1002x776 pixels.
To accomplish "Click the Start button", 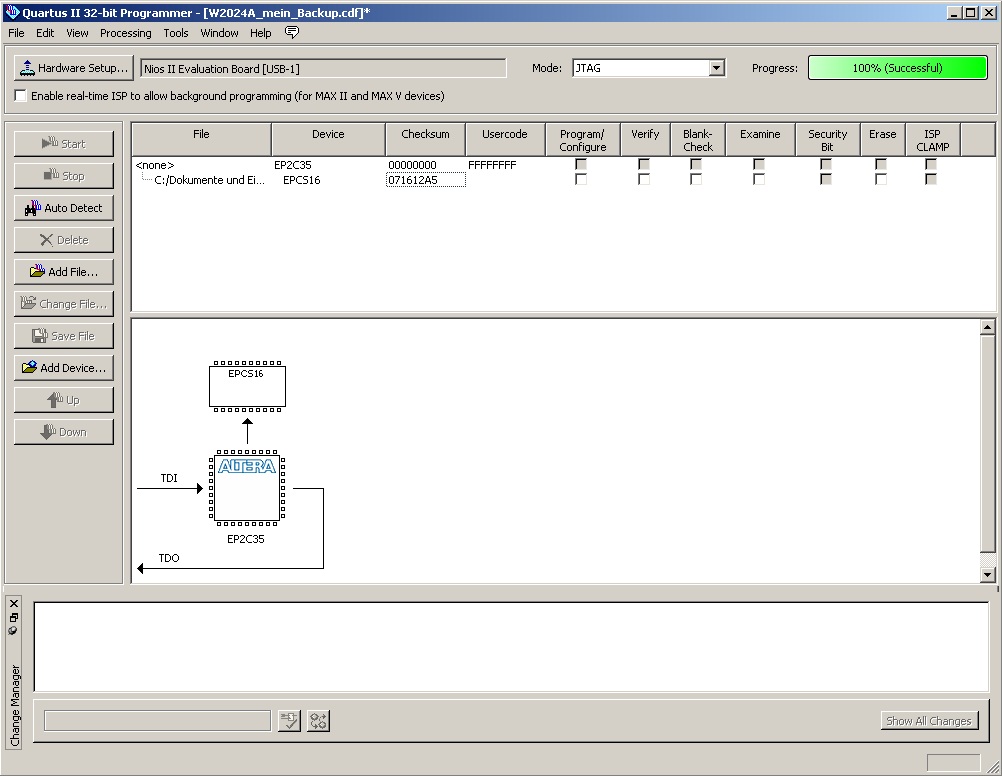I will [64, 144].
